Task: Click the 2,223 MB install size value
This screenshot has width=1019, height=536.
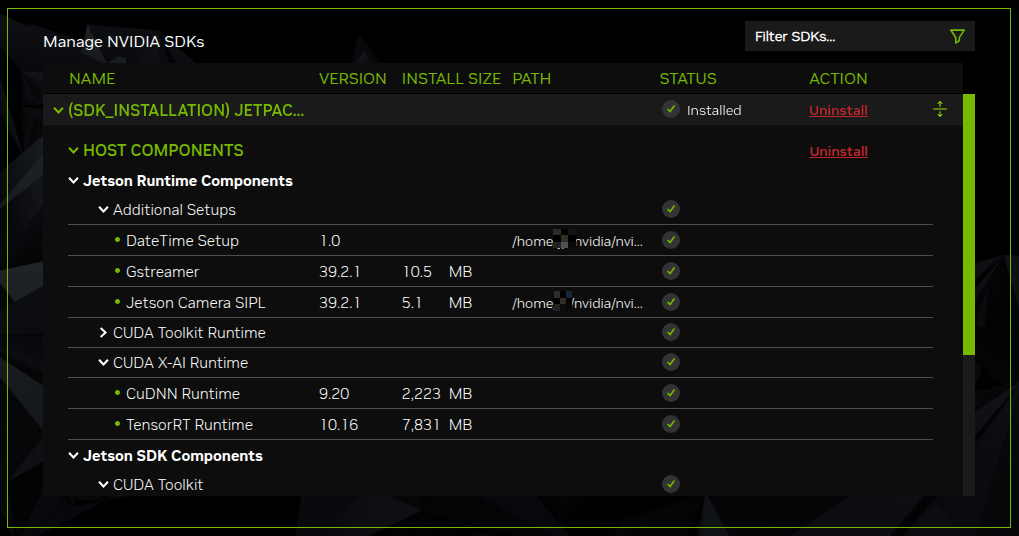Action: coord(437,394)
